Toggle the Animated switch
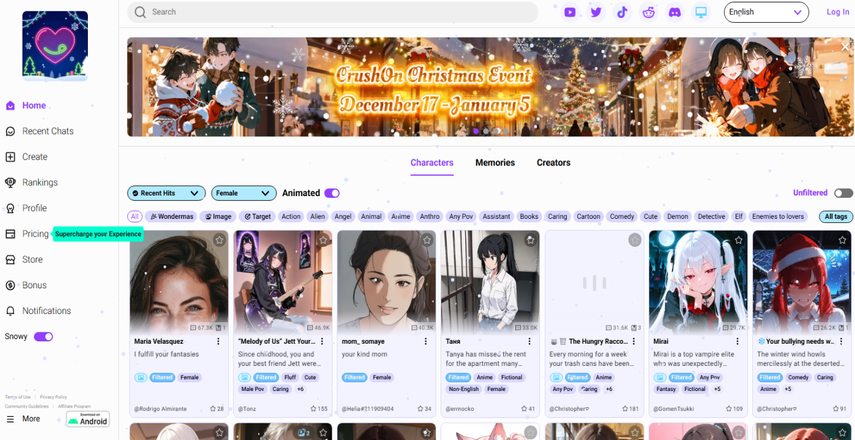The height and width of the screenshot is (440, 855). pyautogui.click(x=332, y=193)
